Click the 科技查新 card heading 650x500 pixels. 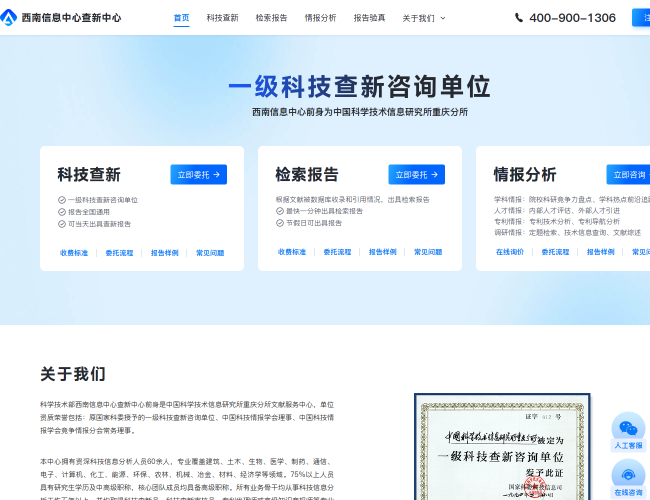tap(89, 175)
